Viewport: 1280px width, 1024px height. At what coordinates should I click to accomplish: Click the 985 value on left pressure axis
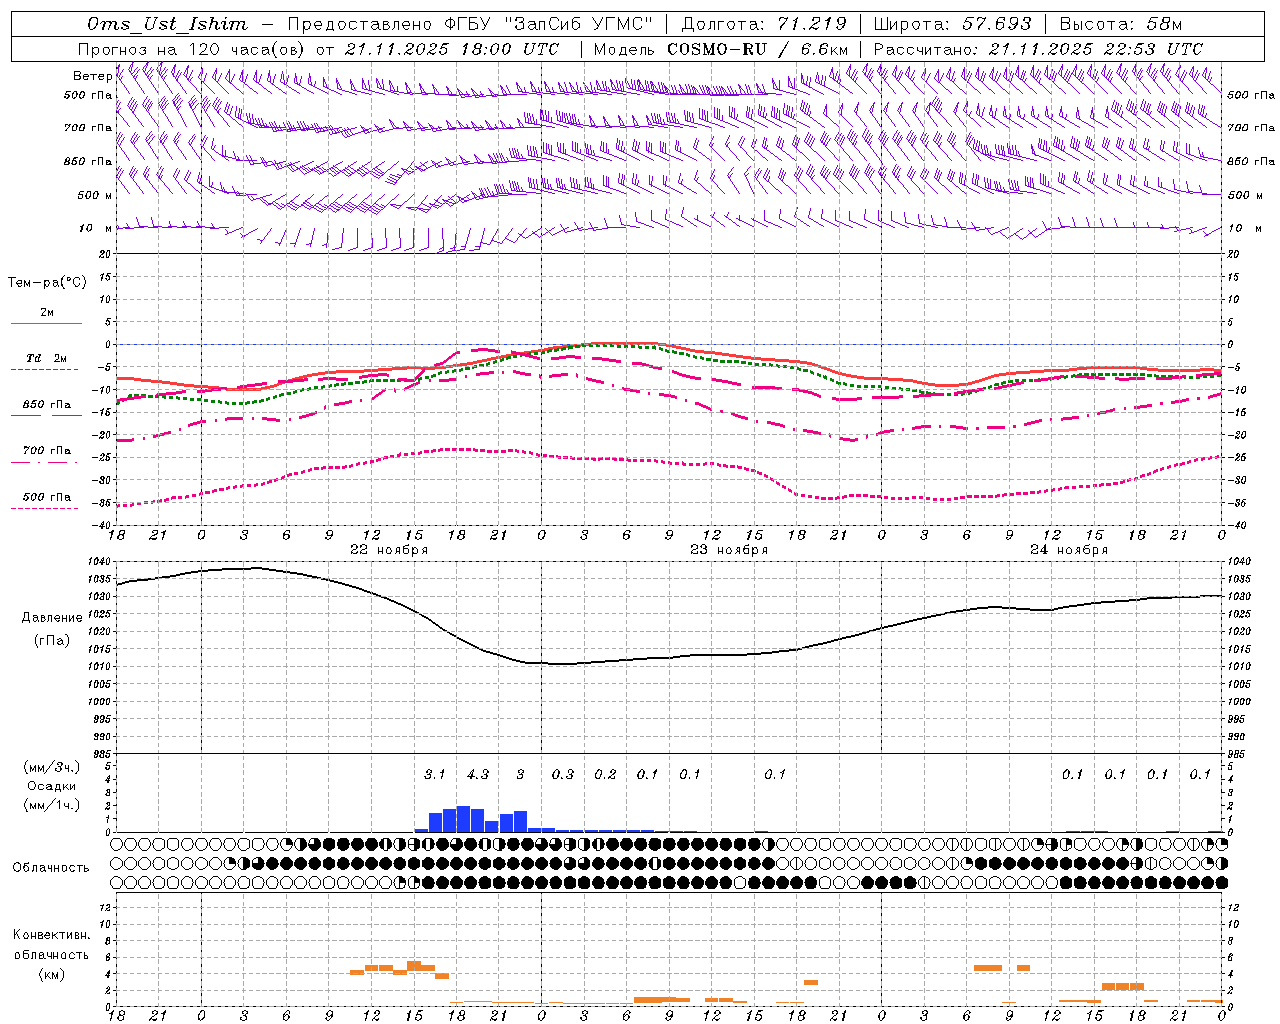point(104,754)
